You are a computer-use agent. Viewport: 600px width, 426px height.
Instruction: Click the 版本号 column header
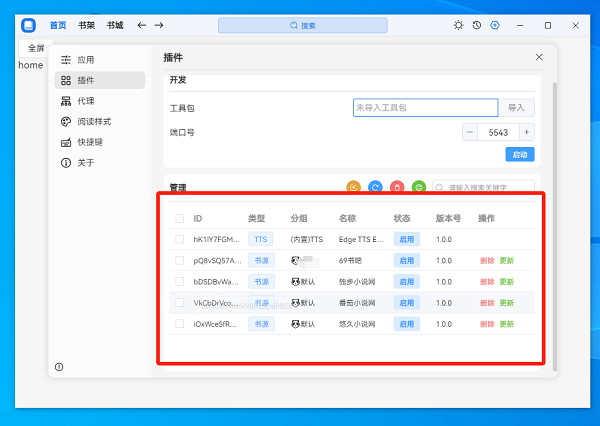[448, 218]
